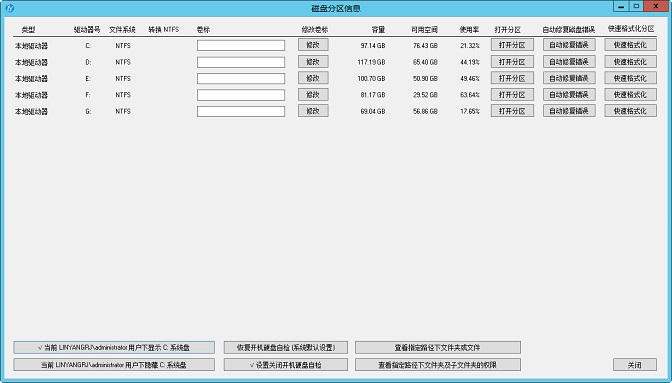
Task: Maximize the 磁盘分区信息 window
Action: pos(636,6)
